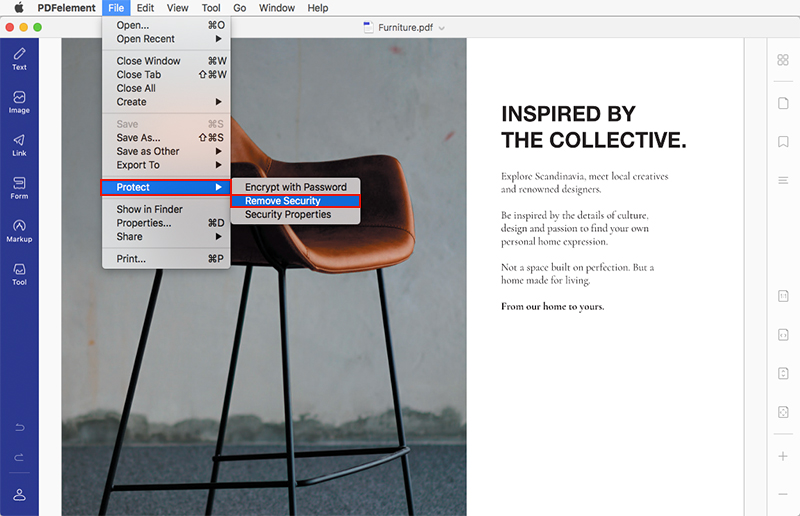Expand the Protect submenu

point(166,187)
